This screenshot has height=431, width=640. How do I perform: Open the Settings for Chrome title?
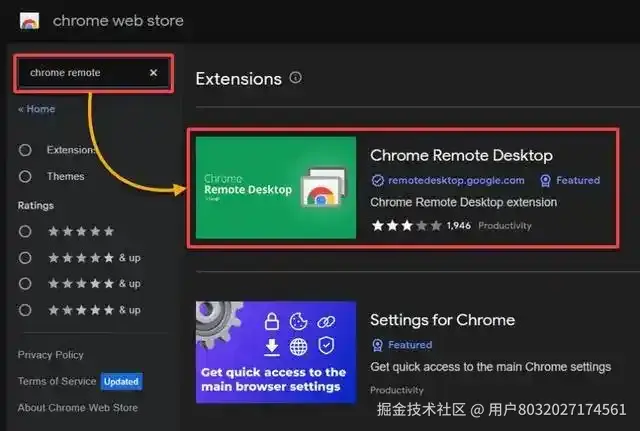pyautogui.click(x=442, y=320)
